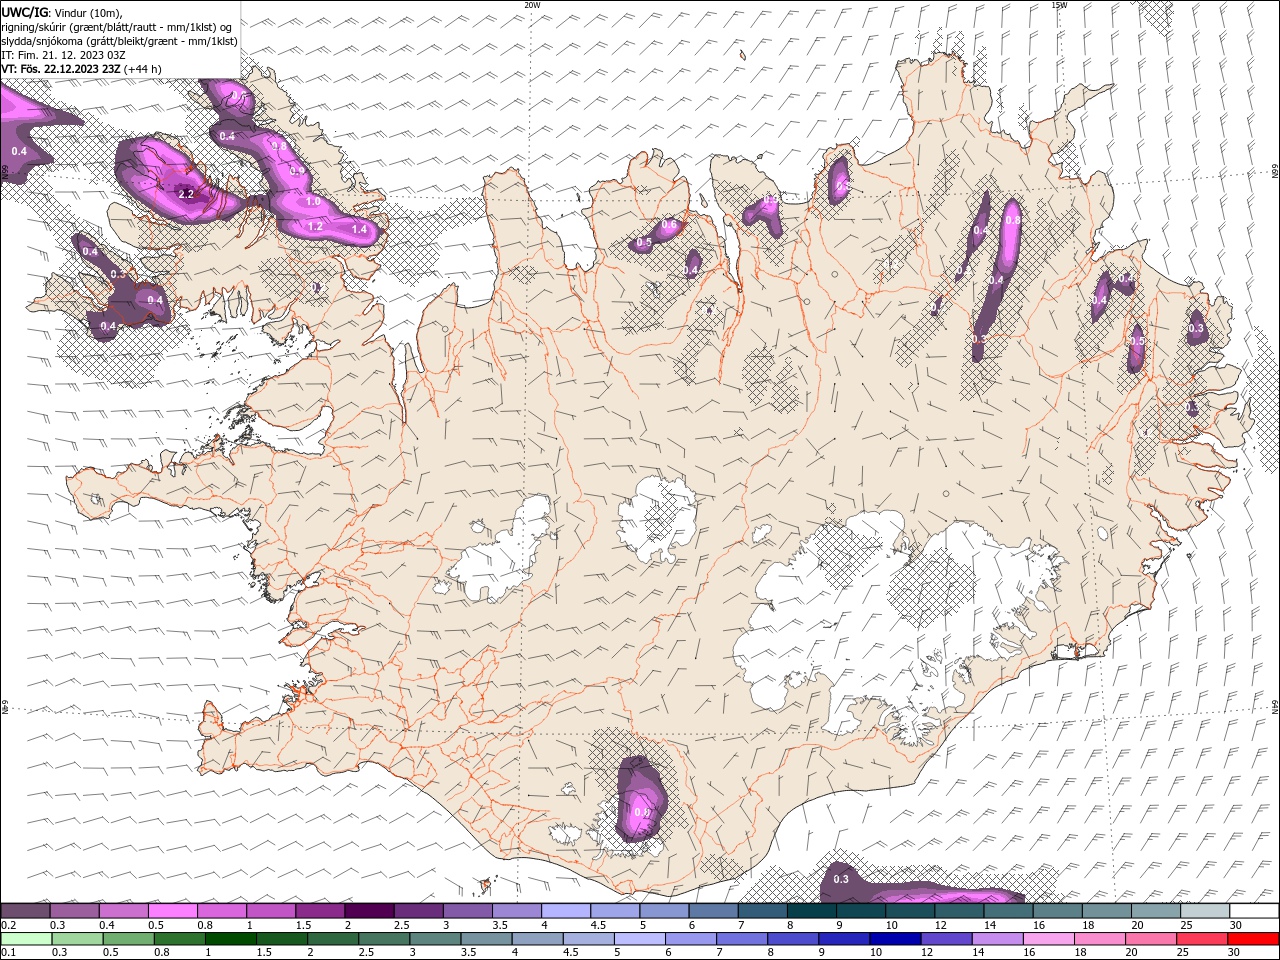The image size is (1280, 960).
Task: Click the 0.3 value offshore south of the coast
Action: 841,879
